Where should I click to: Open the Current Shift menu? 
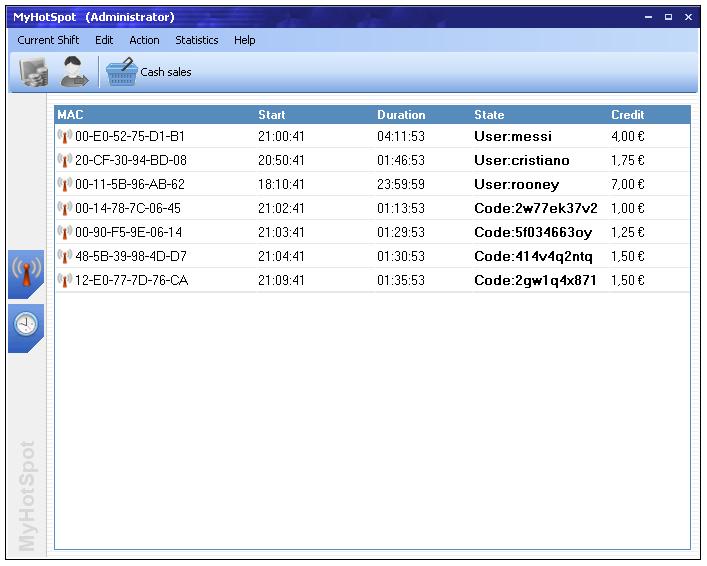[48, 40]
